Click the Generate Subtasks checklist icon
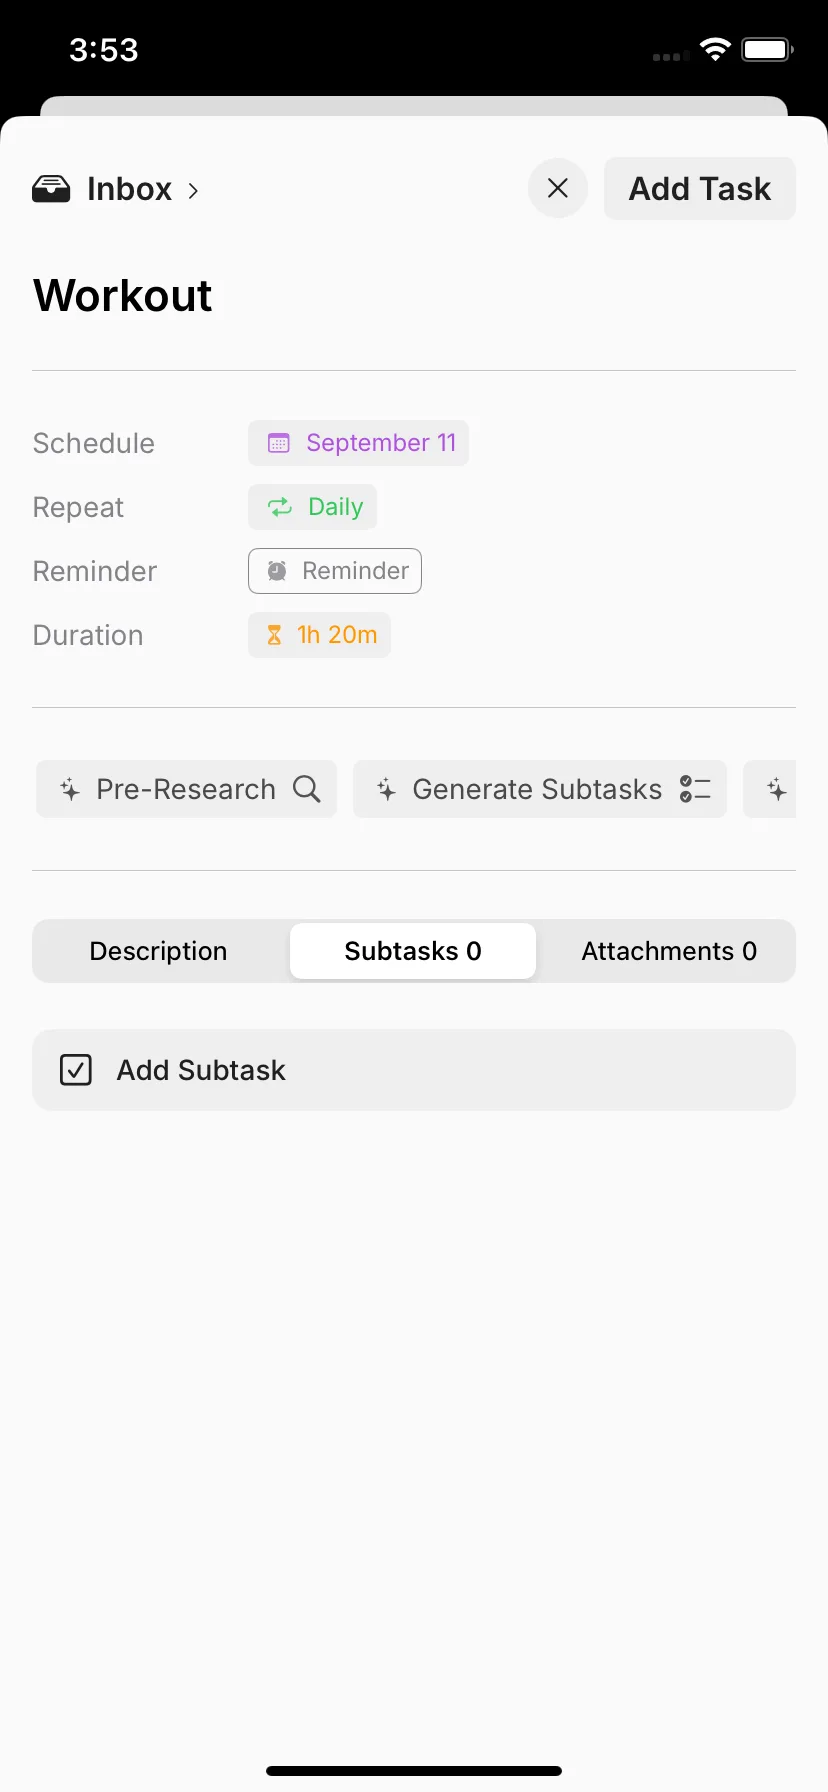The height and width of the screenshot is (1792, 828). pyautogui.click(x=695, y=789)
